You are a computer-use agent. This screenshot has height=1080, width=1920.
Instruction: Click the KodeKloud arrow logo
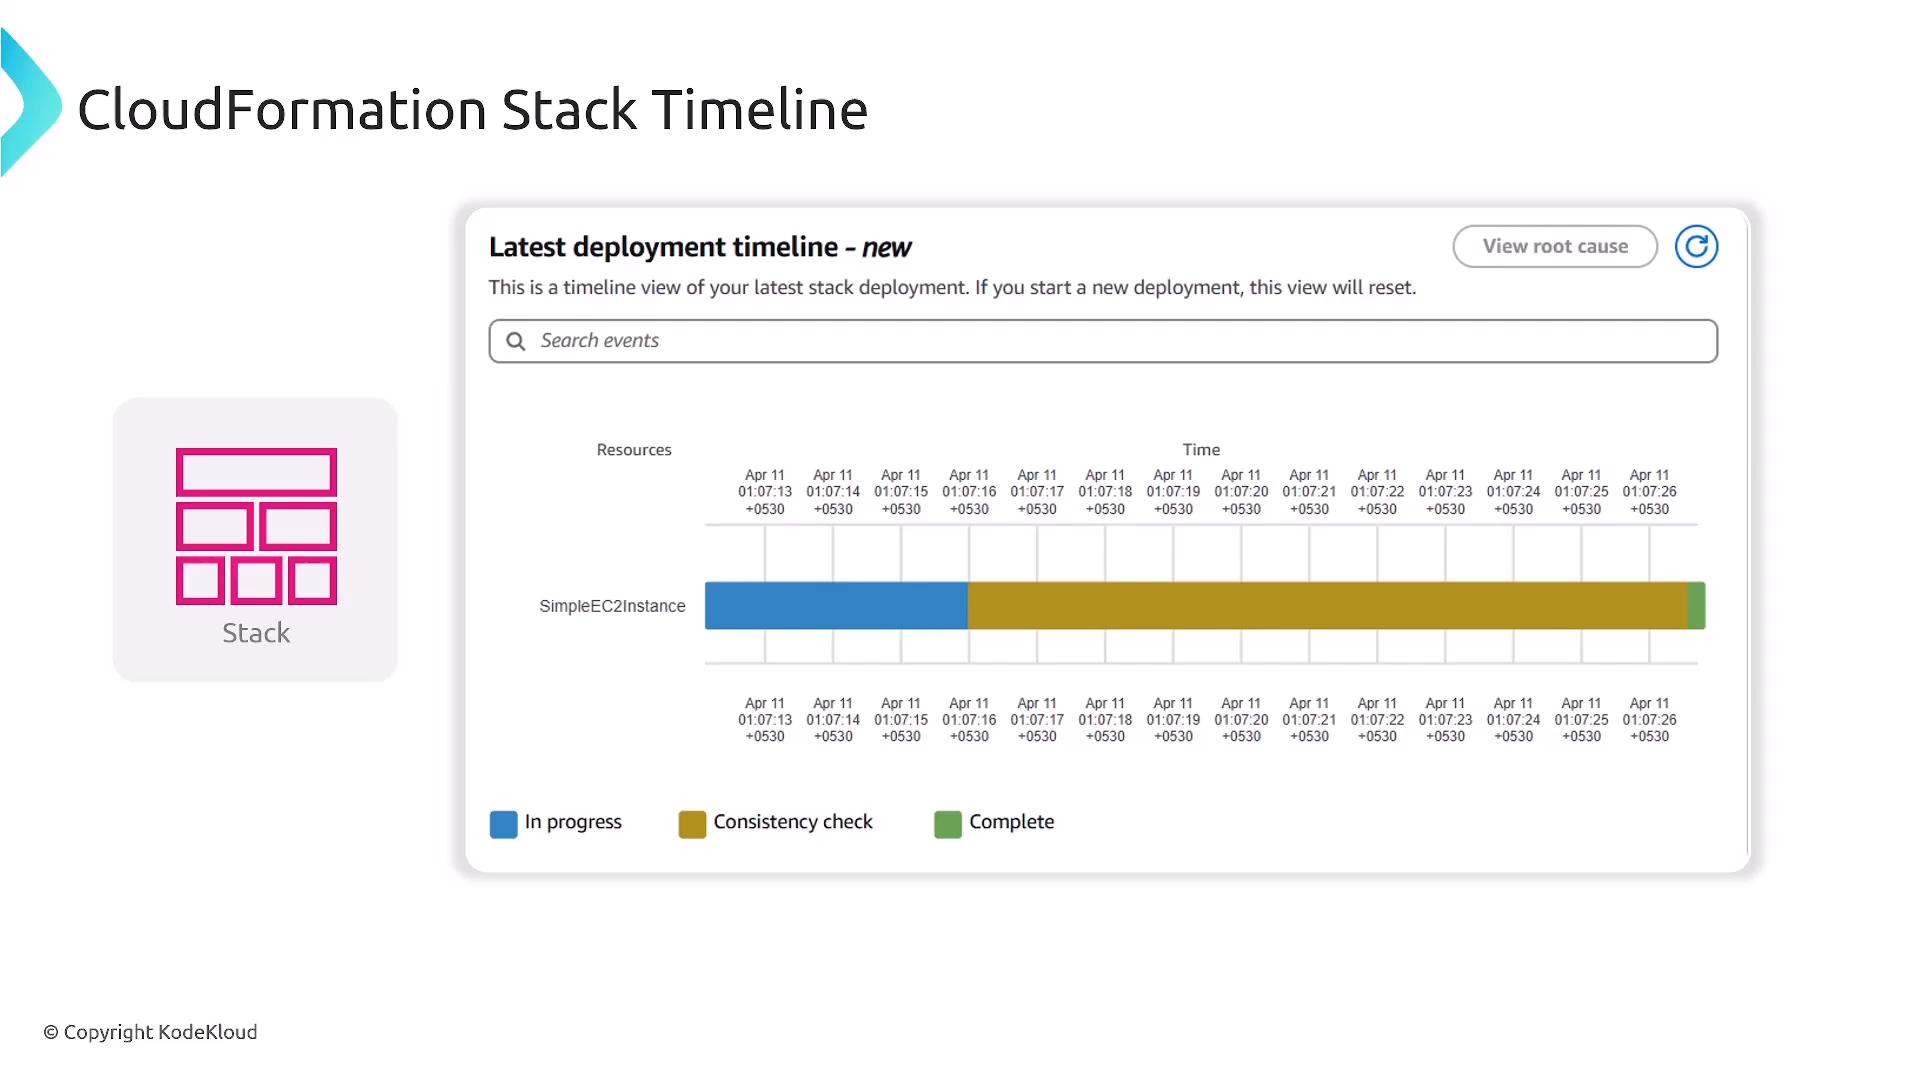[30, 103]
